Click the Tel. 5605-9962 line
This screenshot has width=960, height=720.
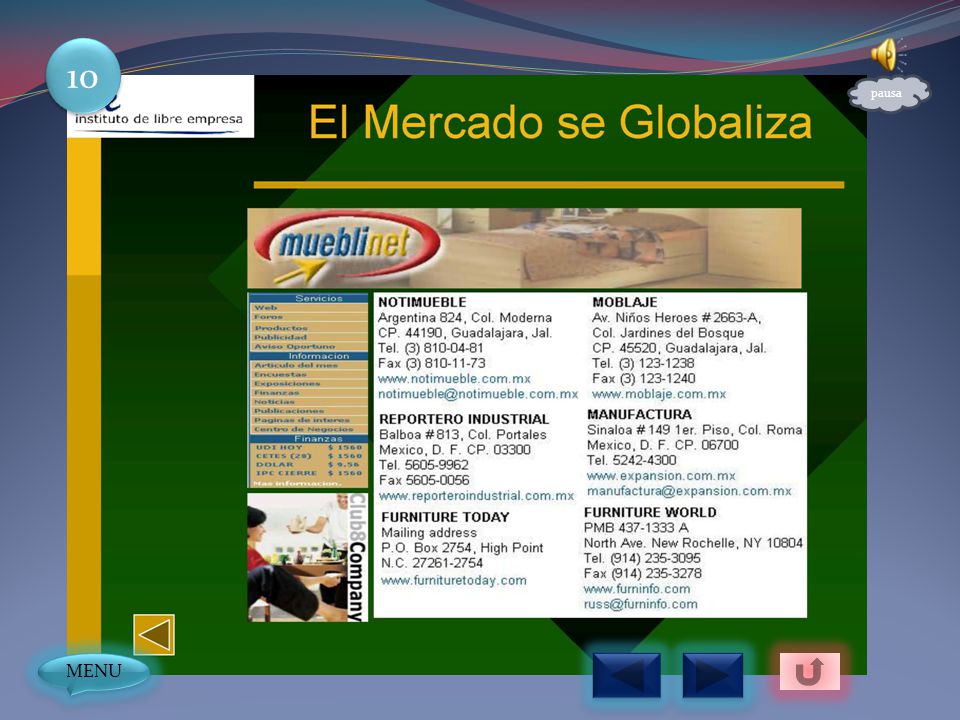[424, 465]
